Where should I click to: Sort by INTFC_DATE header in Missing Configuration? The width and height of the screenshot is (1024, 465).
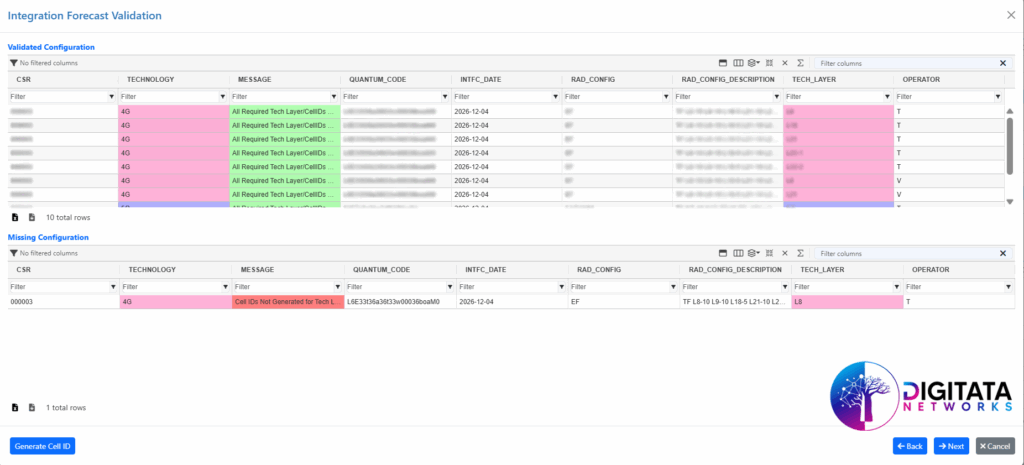click(485, 270)
